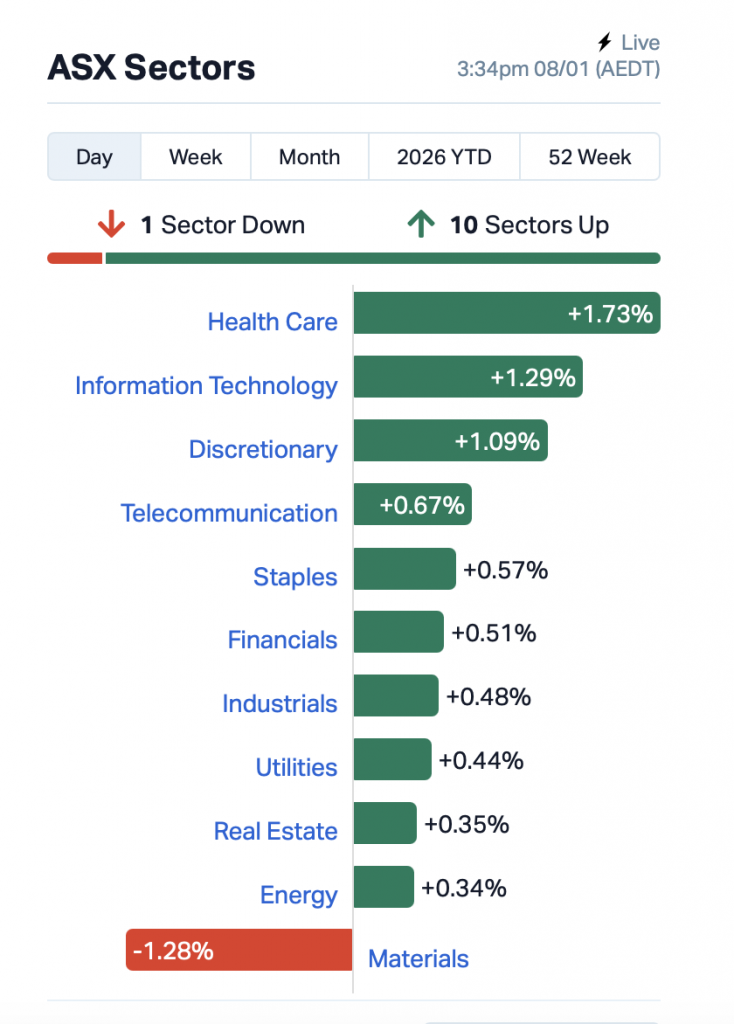Image resolution: width=734 pixels, height=1024 pixels.
Task: Open the Information Technology sector link
Action: tap(206, 386)
